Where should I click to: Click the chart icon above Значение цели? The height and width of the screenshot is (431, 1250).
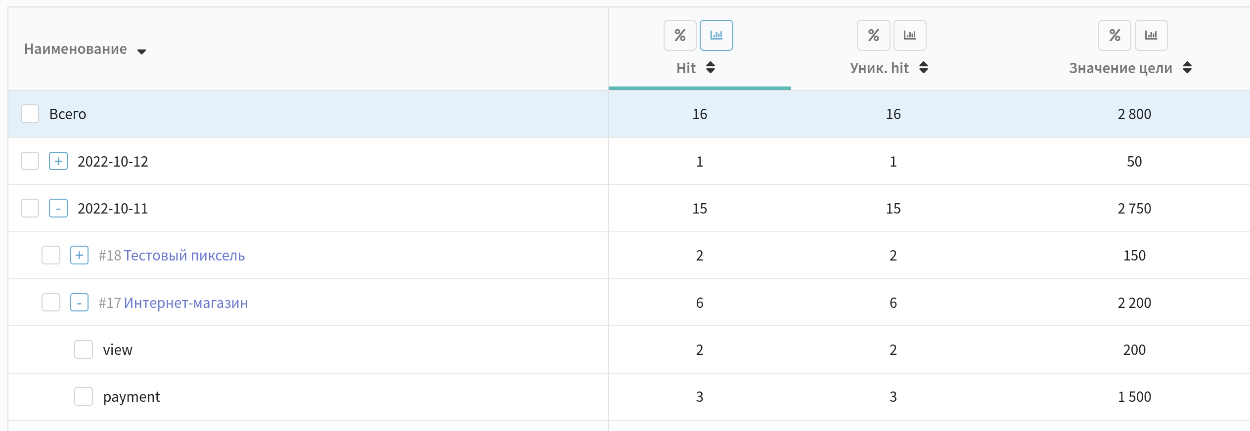(x=1151, y=35)
